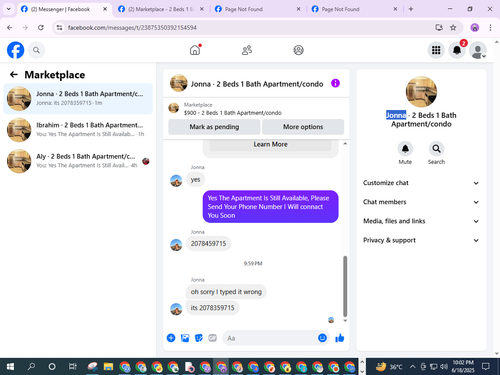Open File Explorer from taskbar
The height and width of the screenshot is (375, 500).
coord(108,367)
